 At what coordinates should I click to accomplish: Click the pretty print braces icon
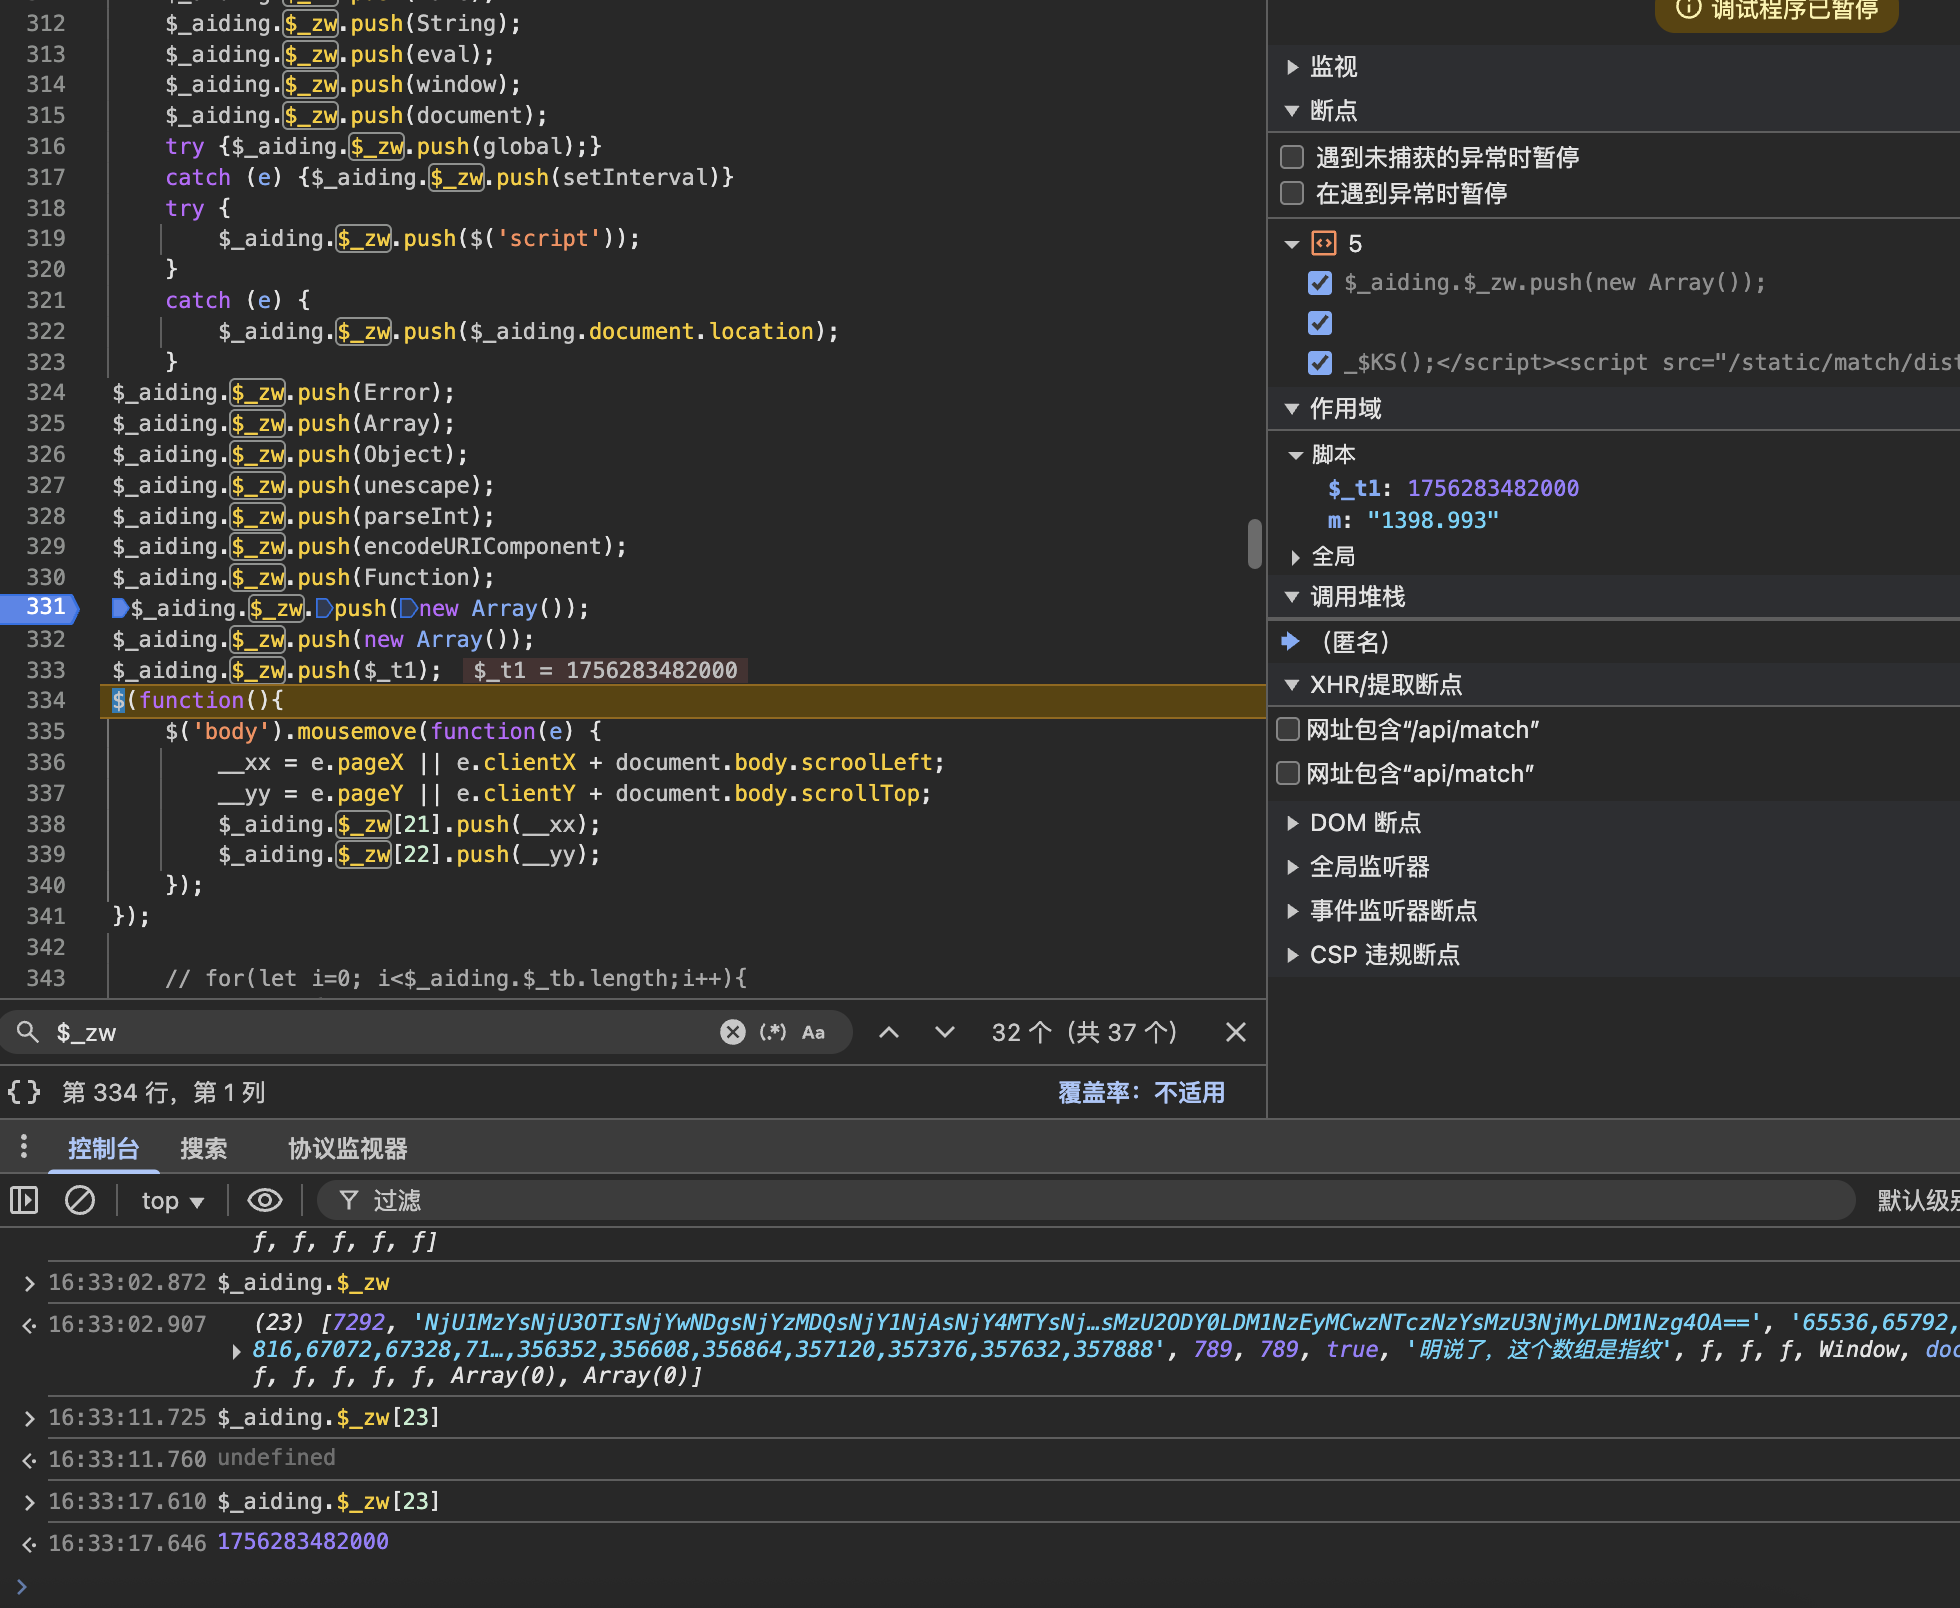24,1092
